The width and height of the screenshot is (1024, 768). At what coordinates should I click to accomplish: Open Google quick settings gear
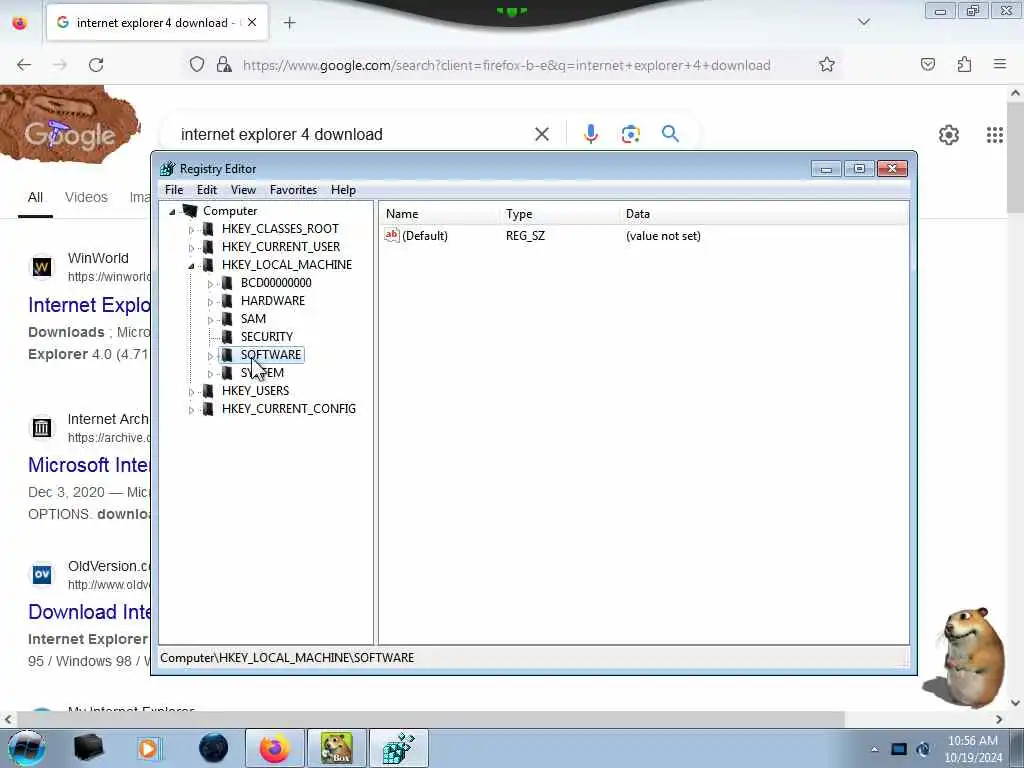(948, 135)
